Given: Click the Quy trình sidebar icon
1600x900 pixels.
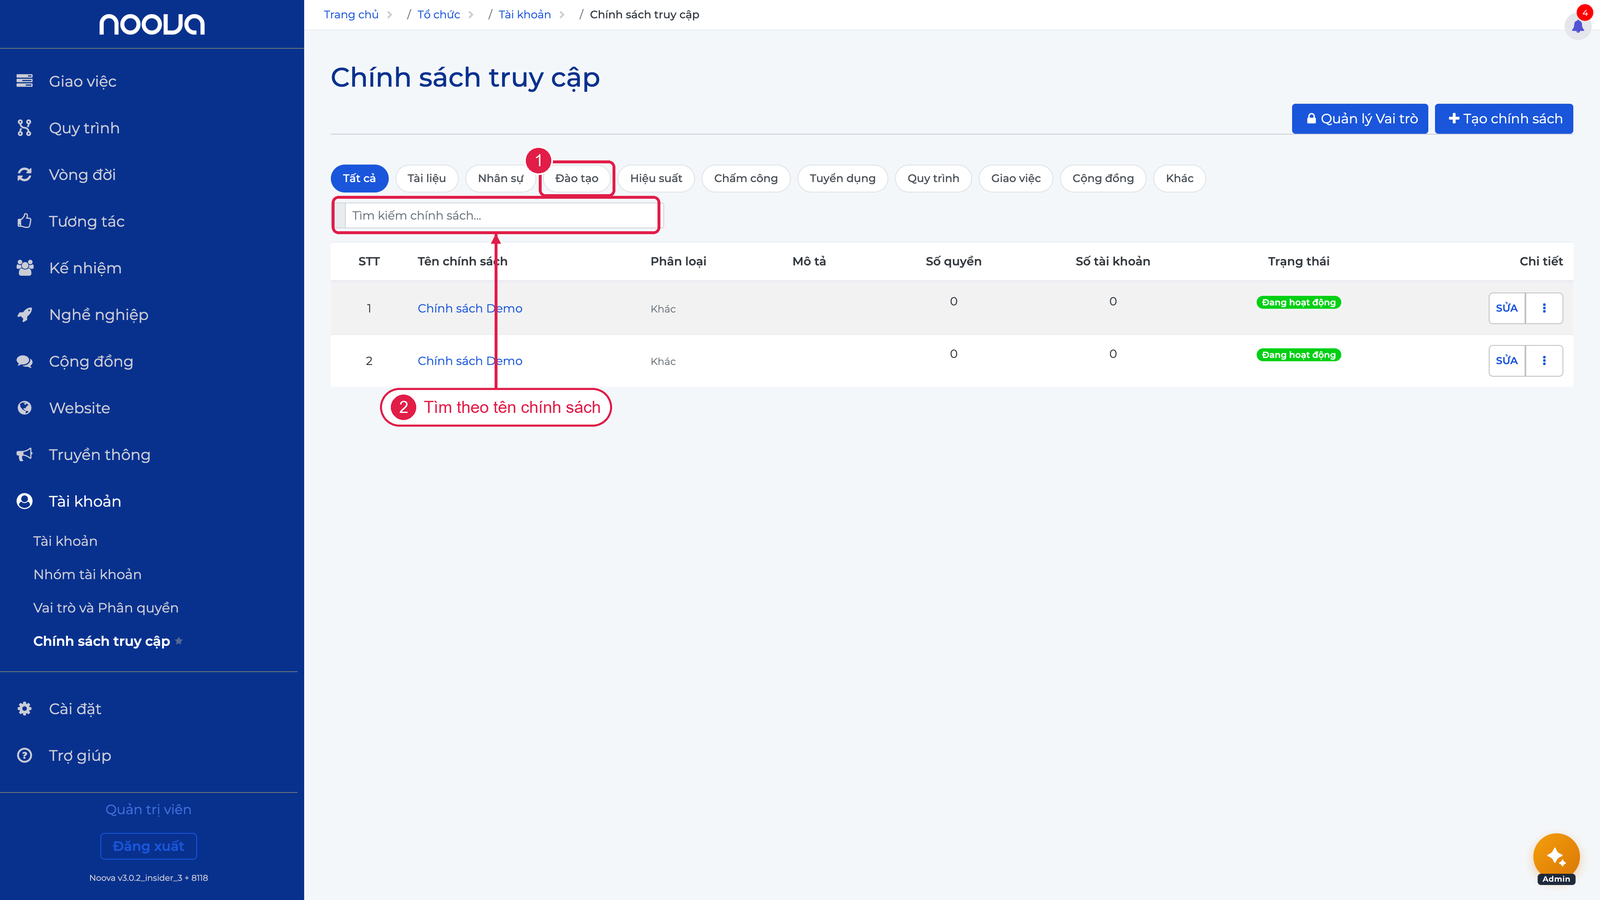Looking at the screenshot, I should tap(25, 128).
